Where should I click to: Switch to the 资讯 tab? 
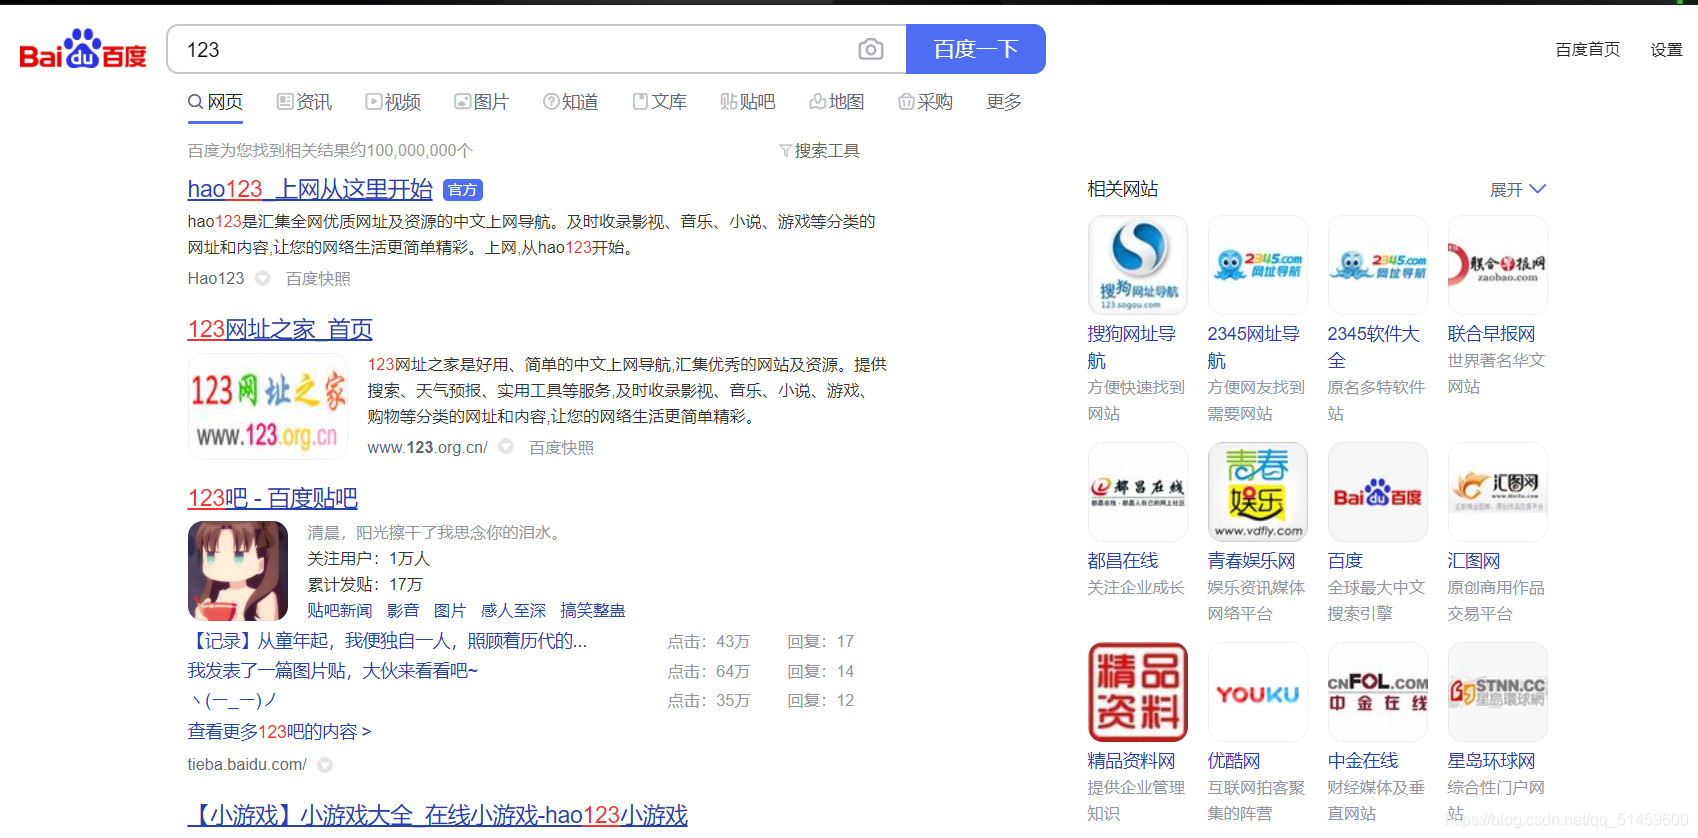click(304, 102)
